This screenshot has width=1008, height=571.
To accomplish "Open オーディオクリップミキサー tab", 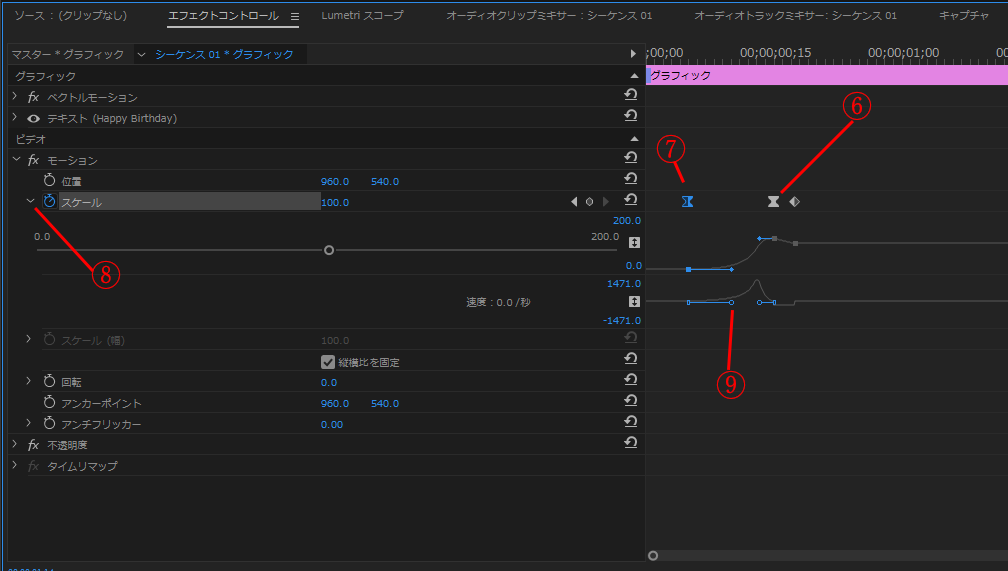I will point(549,15).
